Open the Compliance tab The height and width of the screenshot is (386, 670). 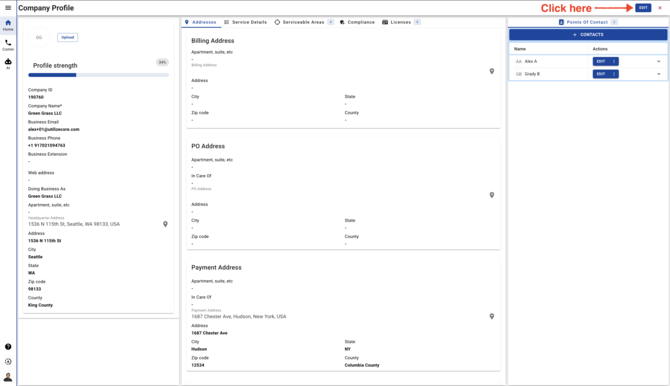(x=357, y=22)
